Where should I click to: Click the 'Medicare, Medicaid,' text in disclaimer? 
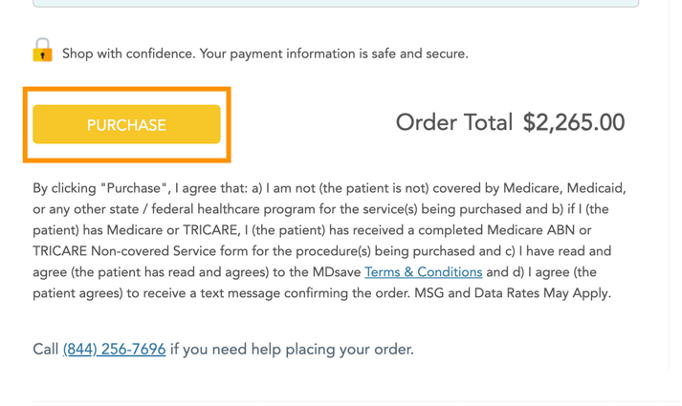565,188
